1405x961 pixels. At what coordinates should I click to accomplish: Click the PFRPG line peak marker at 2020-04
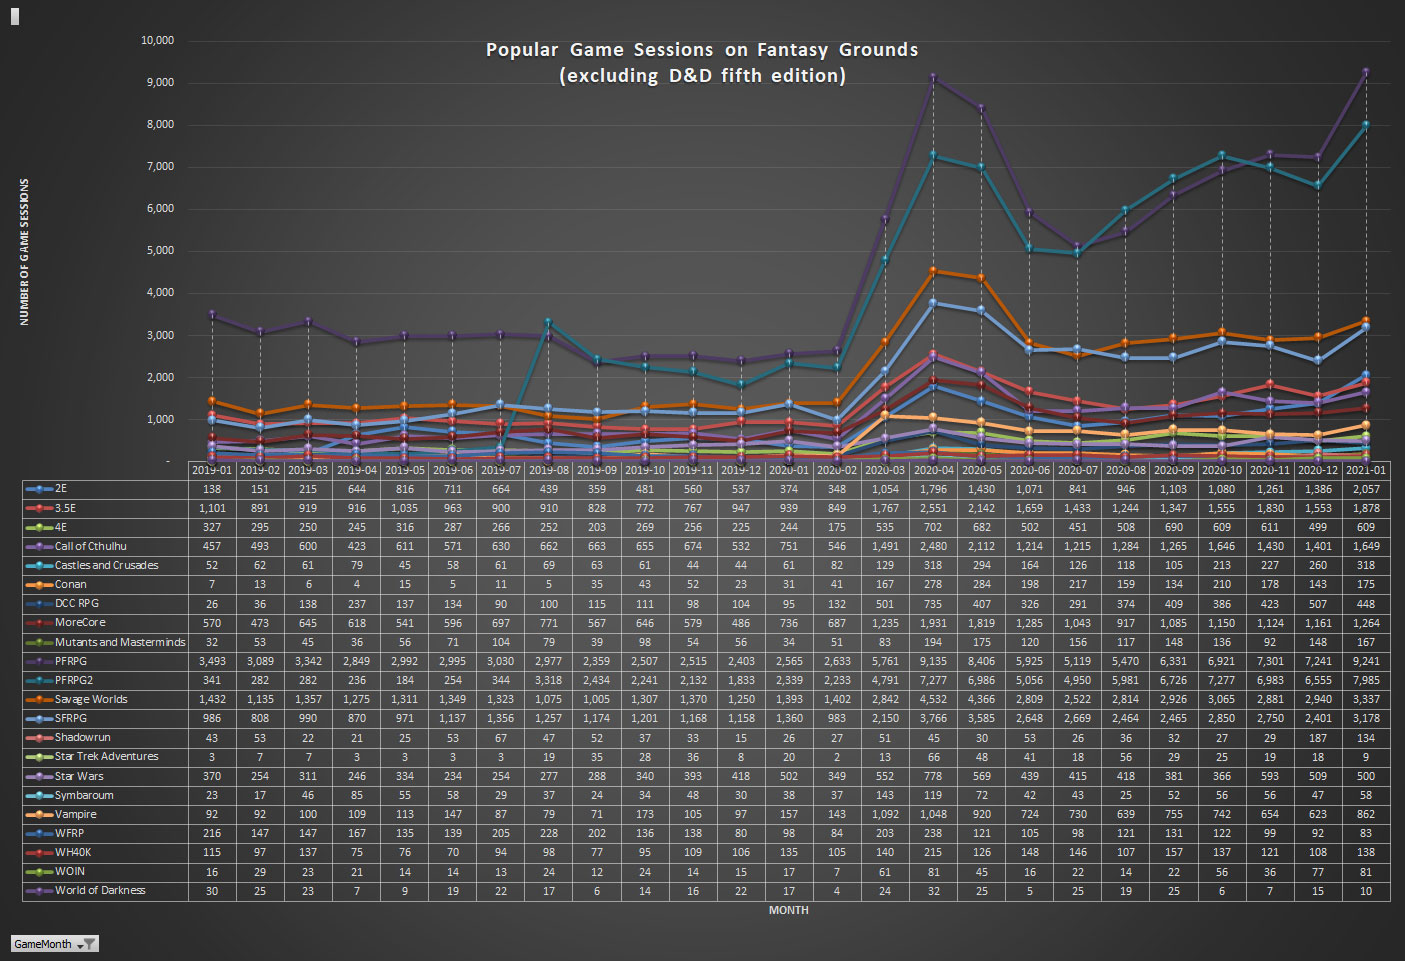point(933,77)
